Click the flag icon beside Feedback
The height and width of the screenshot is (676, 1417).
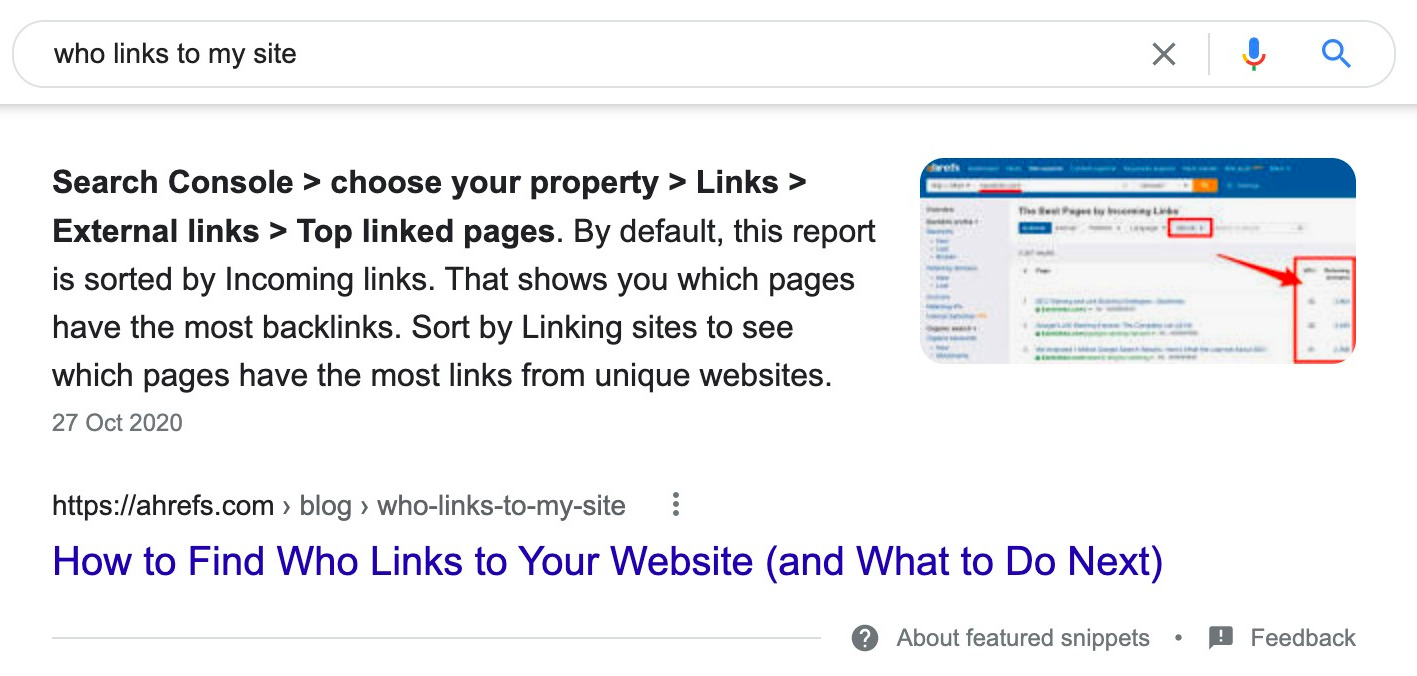(1220, 637)
